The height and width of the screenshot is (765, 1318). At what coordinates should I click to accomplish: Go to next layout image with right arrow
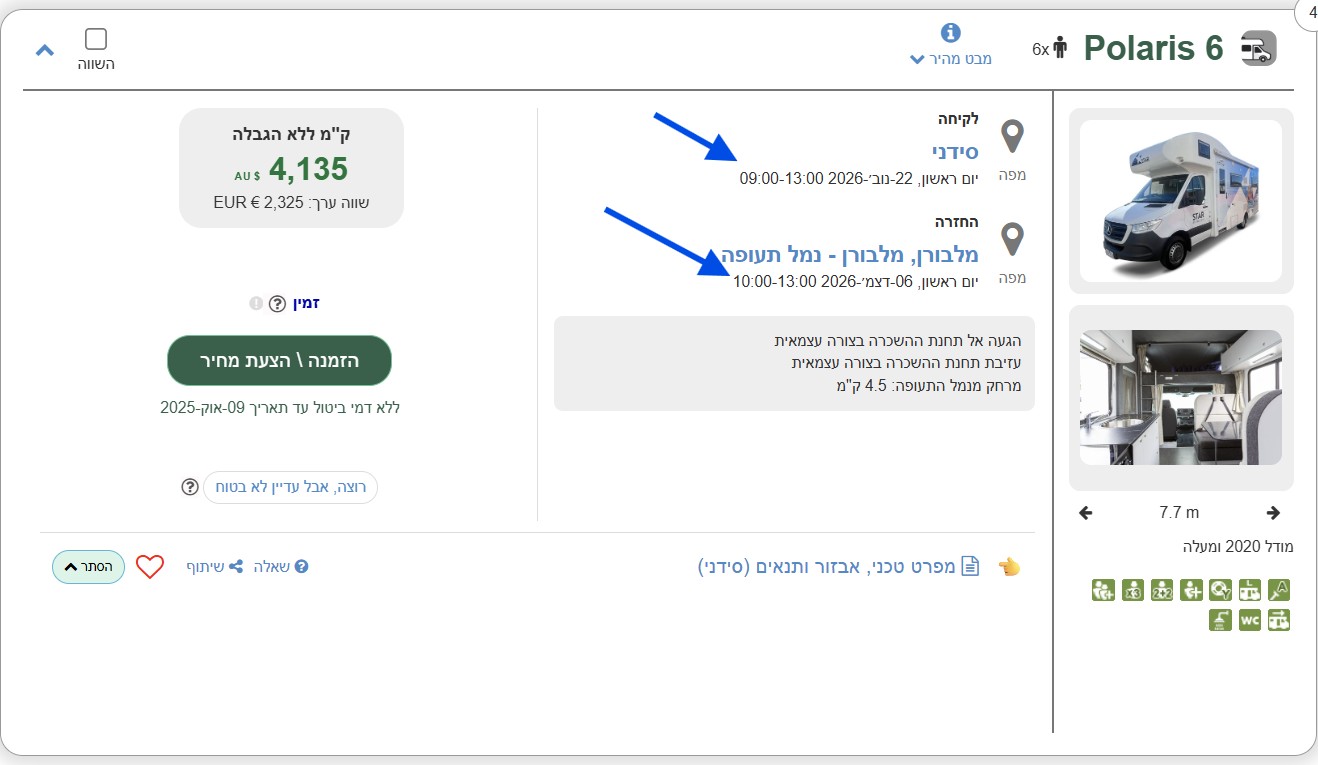pos(1273,513)
